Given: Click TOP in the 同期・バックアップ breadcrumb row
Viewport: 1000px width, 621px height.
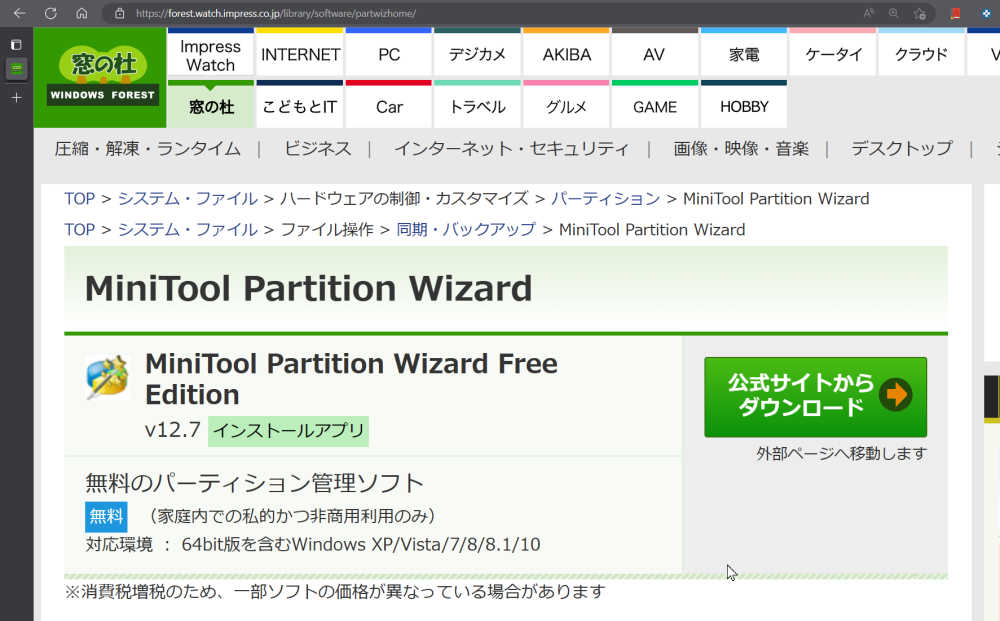Looking at the screenshot, I should (x=80, y=230).
